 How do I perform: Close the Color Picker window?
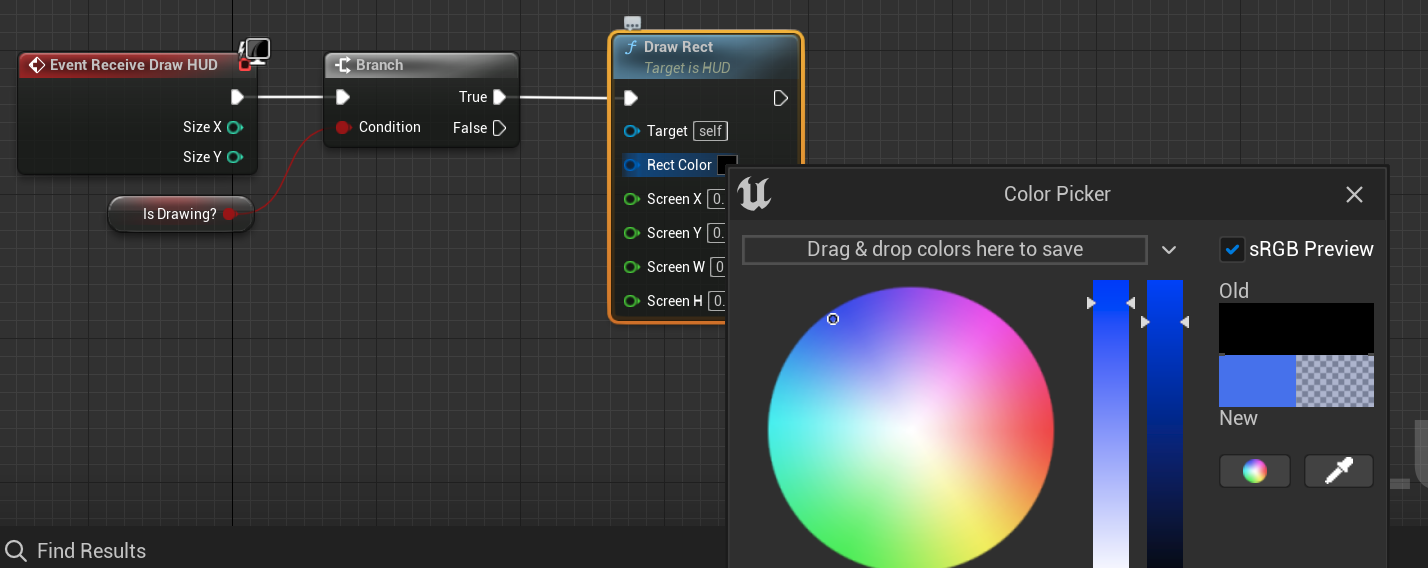coord(1354,194)
